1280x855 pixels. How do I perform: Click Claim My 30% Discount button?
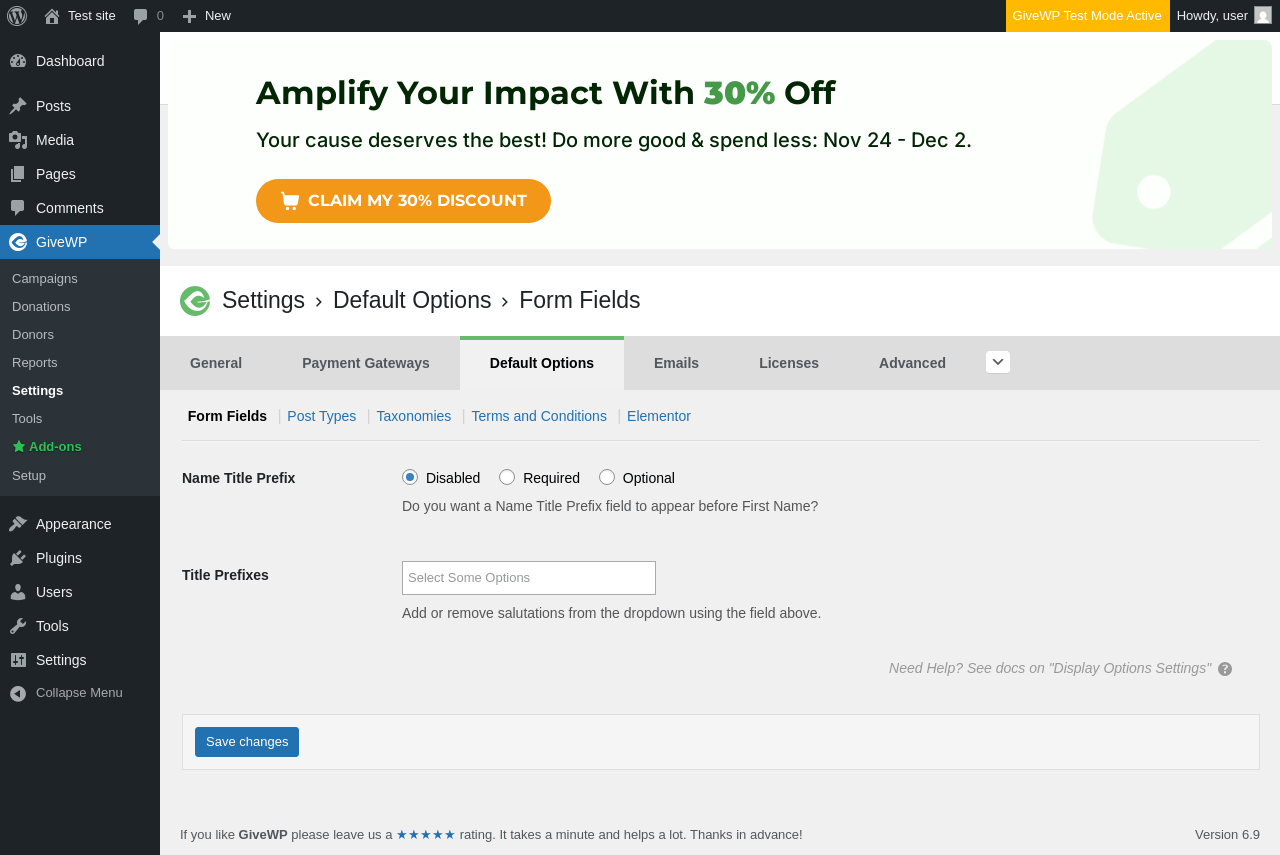tap(403, 201)
